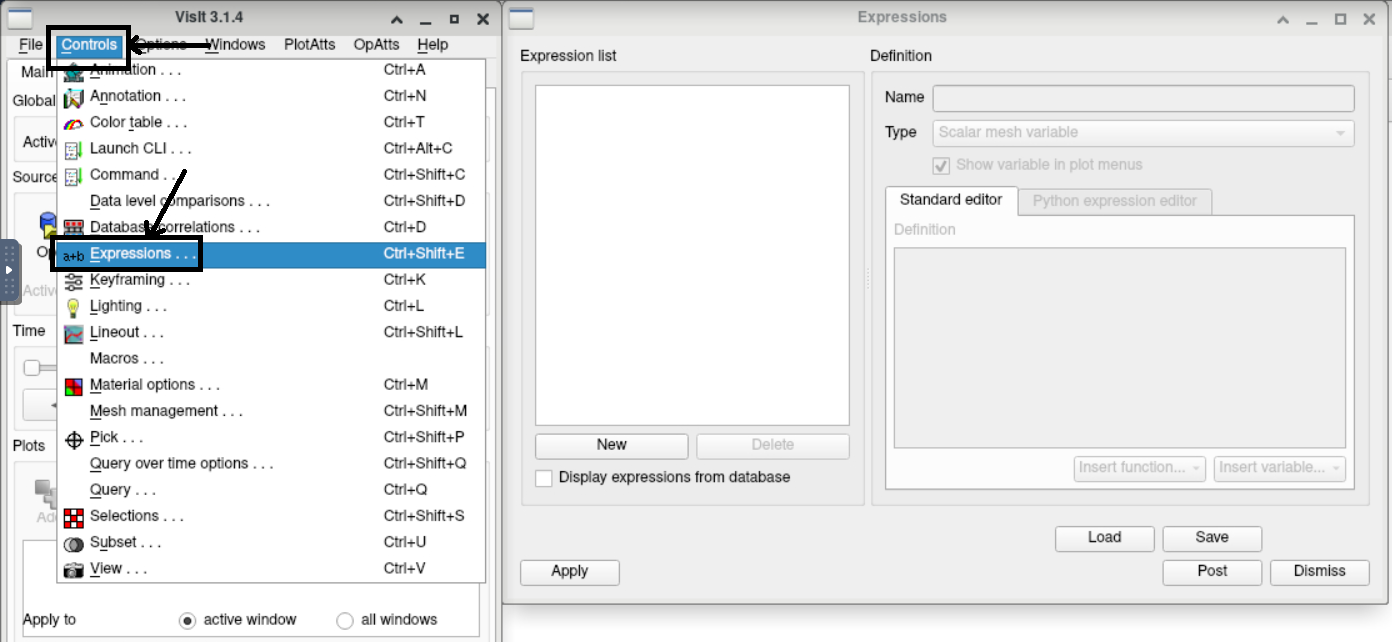Open the Help menu
This screenshot has height=642, width=1392.
[x=433, y=45]
